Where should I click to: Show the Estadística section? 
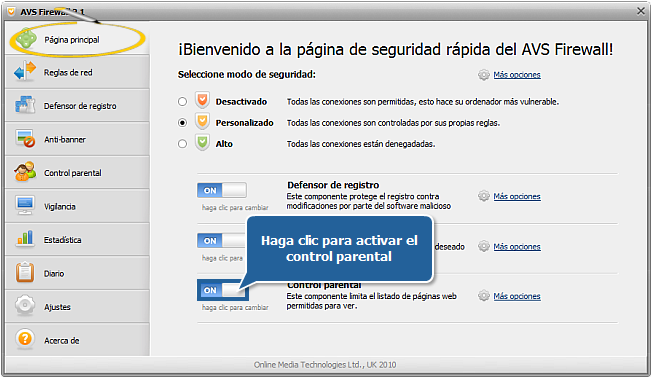[x=77, y=239]
